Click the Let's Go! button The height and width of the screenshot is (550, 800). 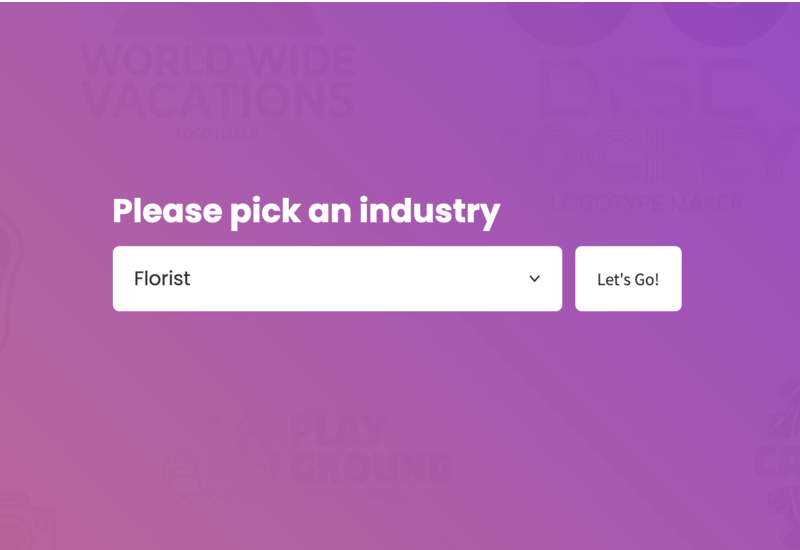628,279
